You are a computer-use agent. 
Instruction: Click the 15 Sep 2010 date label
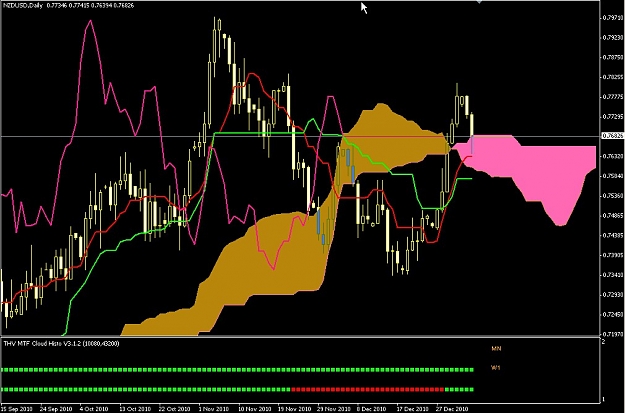(16, 409)
